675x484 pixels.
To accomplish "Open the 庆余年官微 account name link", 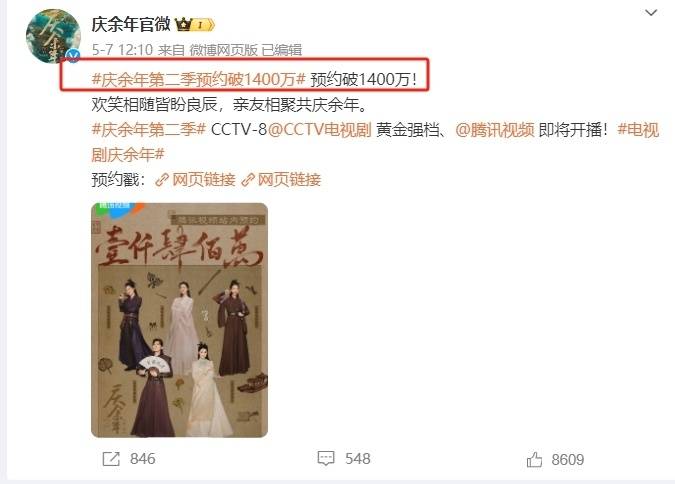I will pos(131,25).
